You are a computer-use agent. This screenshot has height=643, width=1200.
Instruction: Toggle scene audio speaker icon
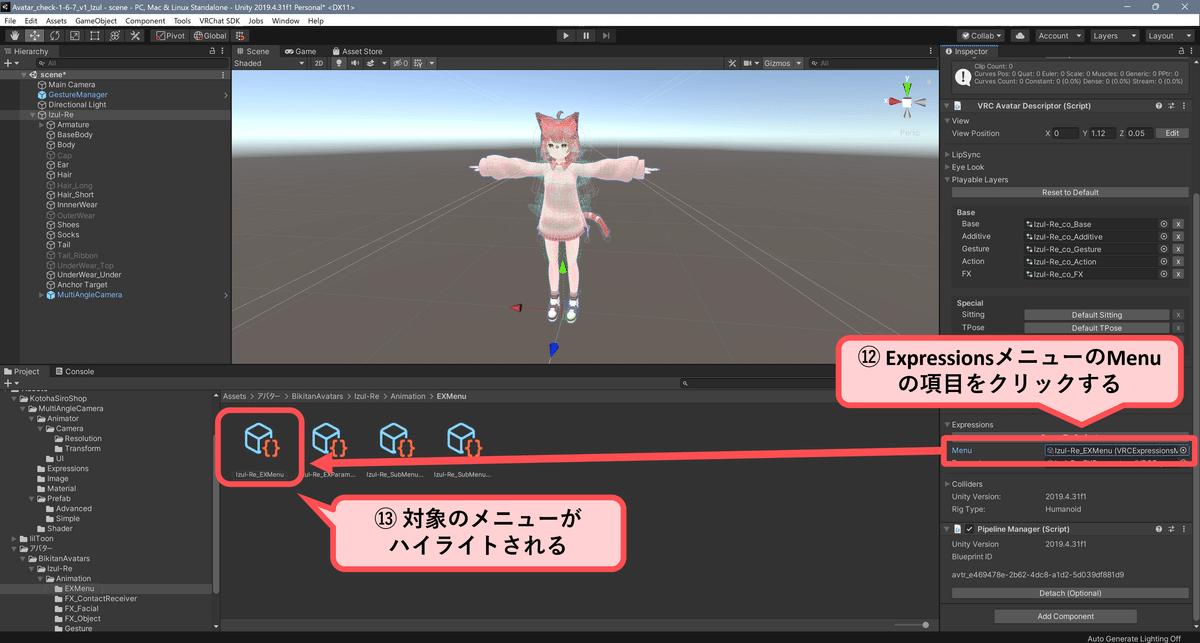(x=354, y=63)
